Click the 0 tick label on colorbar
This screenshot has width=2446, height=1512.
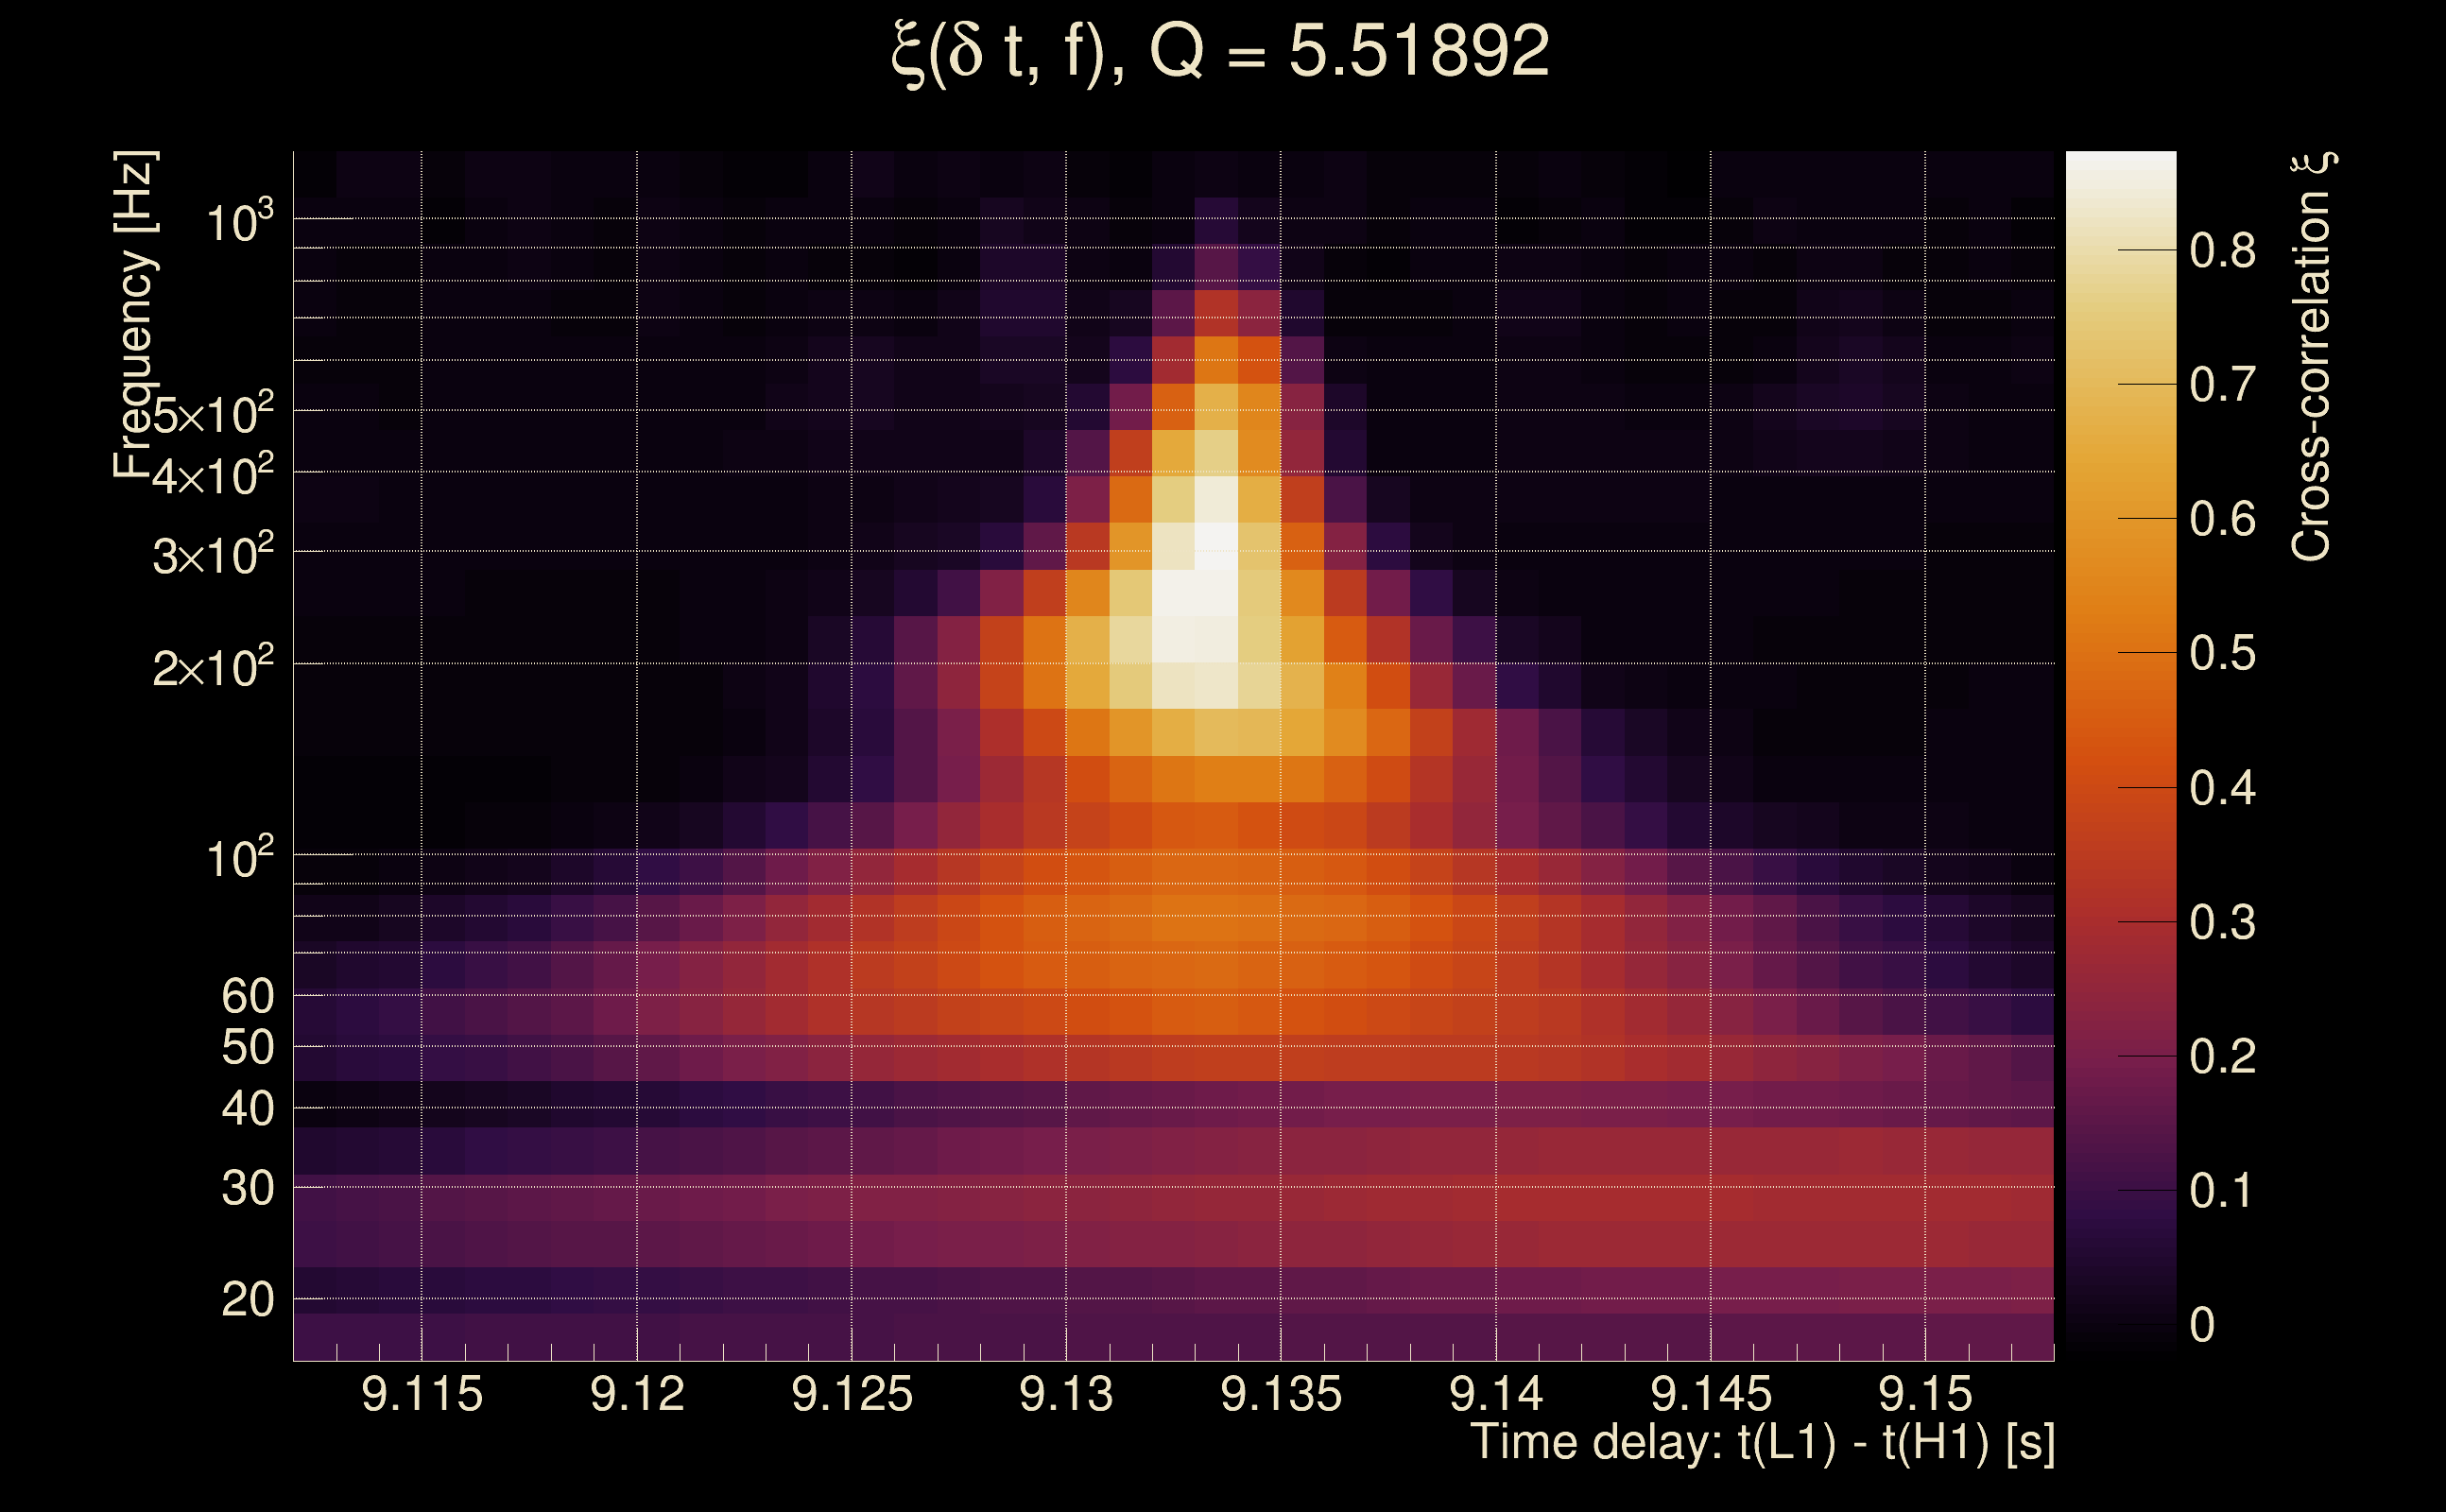pos(2202,1325)
